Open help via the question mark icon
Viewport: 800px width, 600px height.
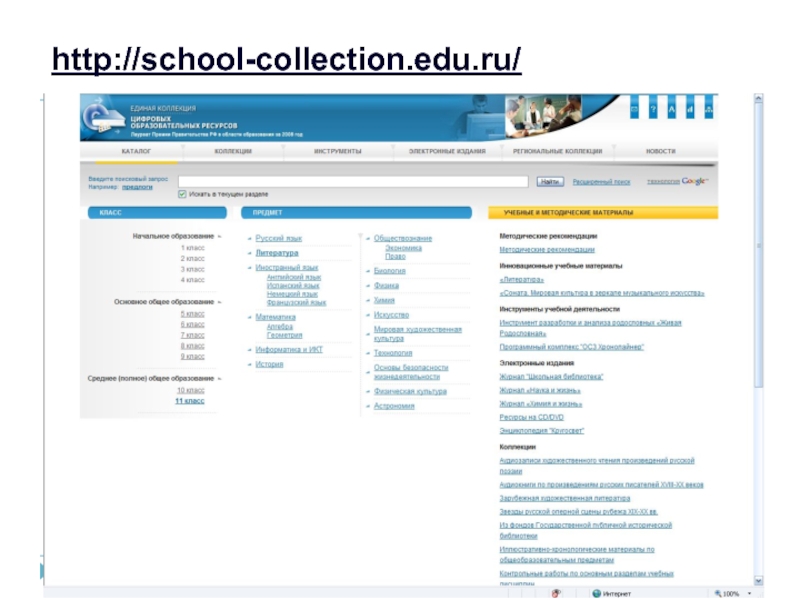[x=653, y=109]
